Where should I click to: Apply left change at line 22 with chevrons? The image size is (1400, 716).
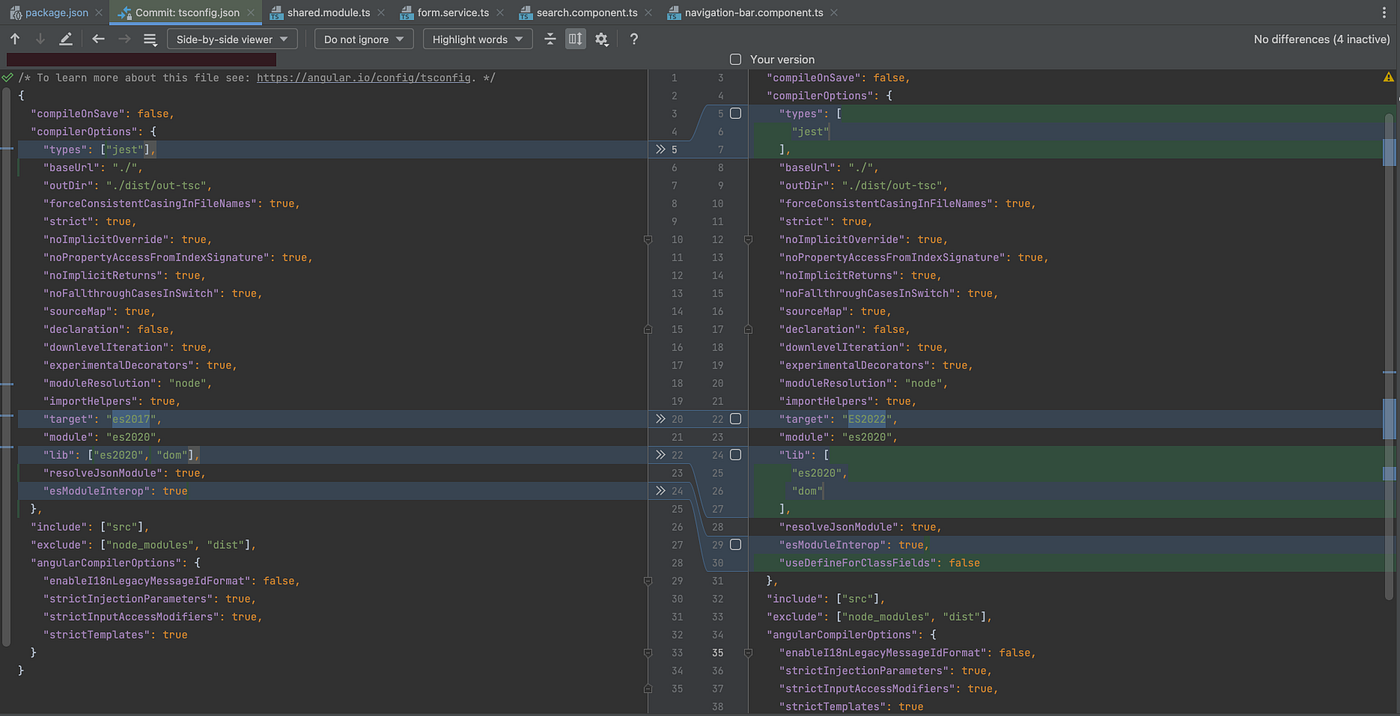pos(660,455)
